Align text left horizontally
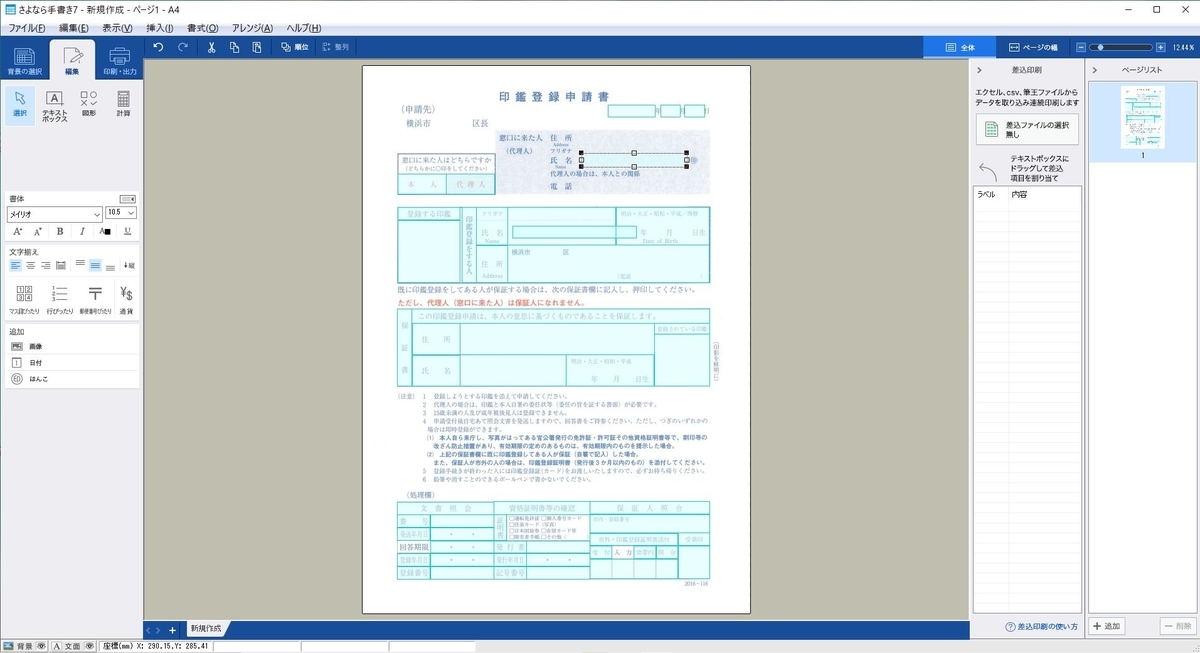Screen dimensions: 1200x653 click(x=15, y=265)
